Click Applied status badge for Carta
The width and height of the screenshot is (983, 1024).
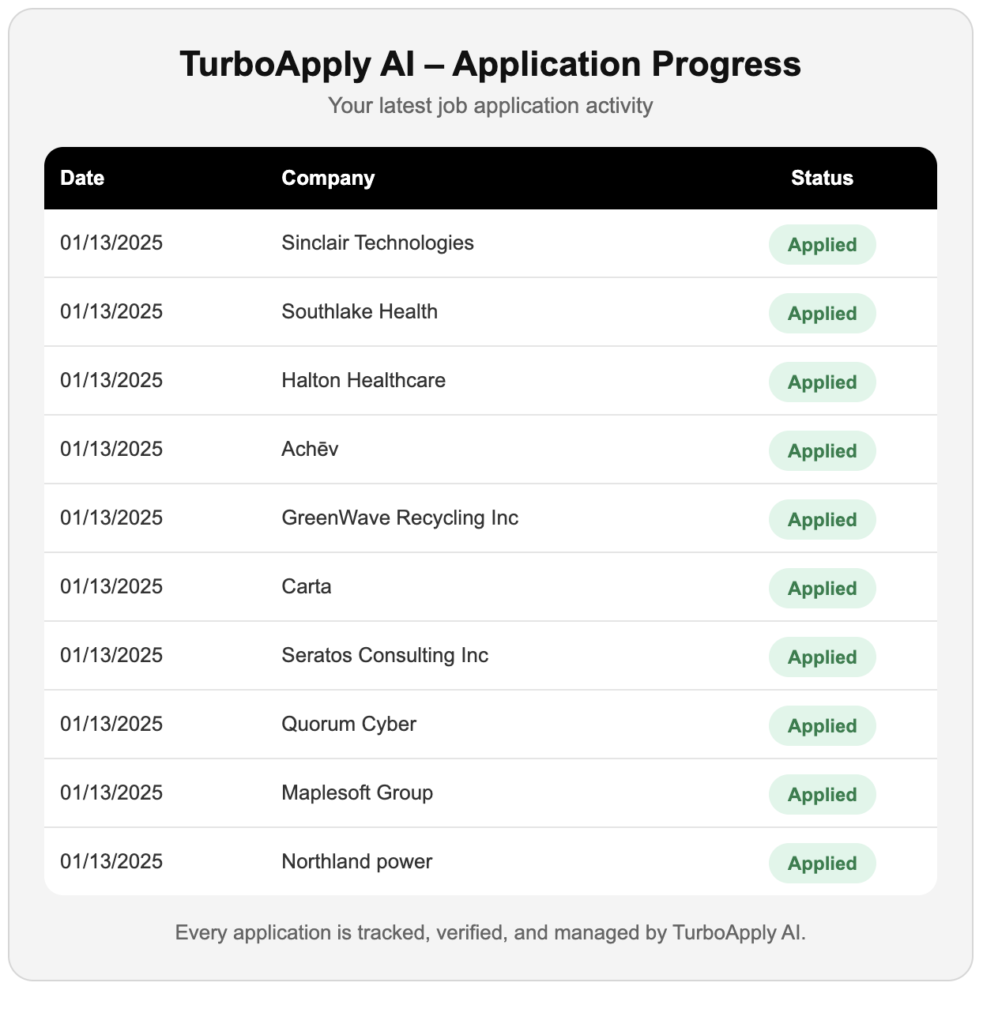coord(821,589)
